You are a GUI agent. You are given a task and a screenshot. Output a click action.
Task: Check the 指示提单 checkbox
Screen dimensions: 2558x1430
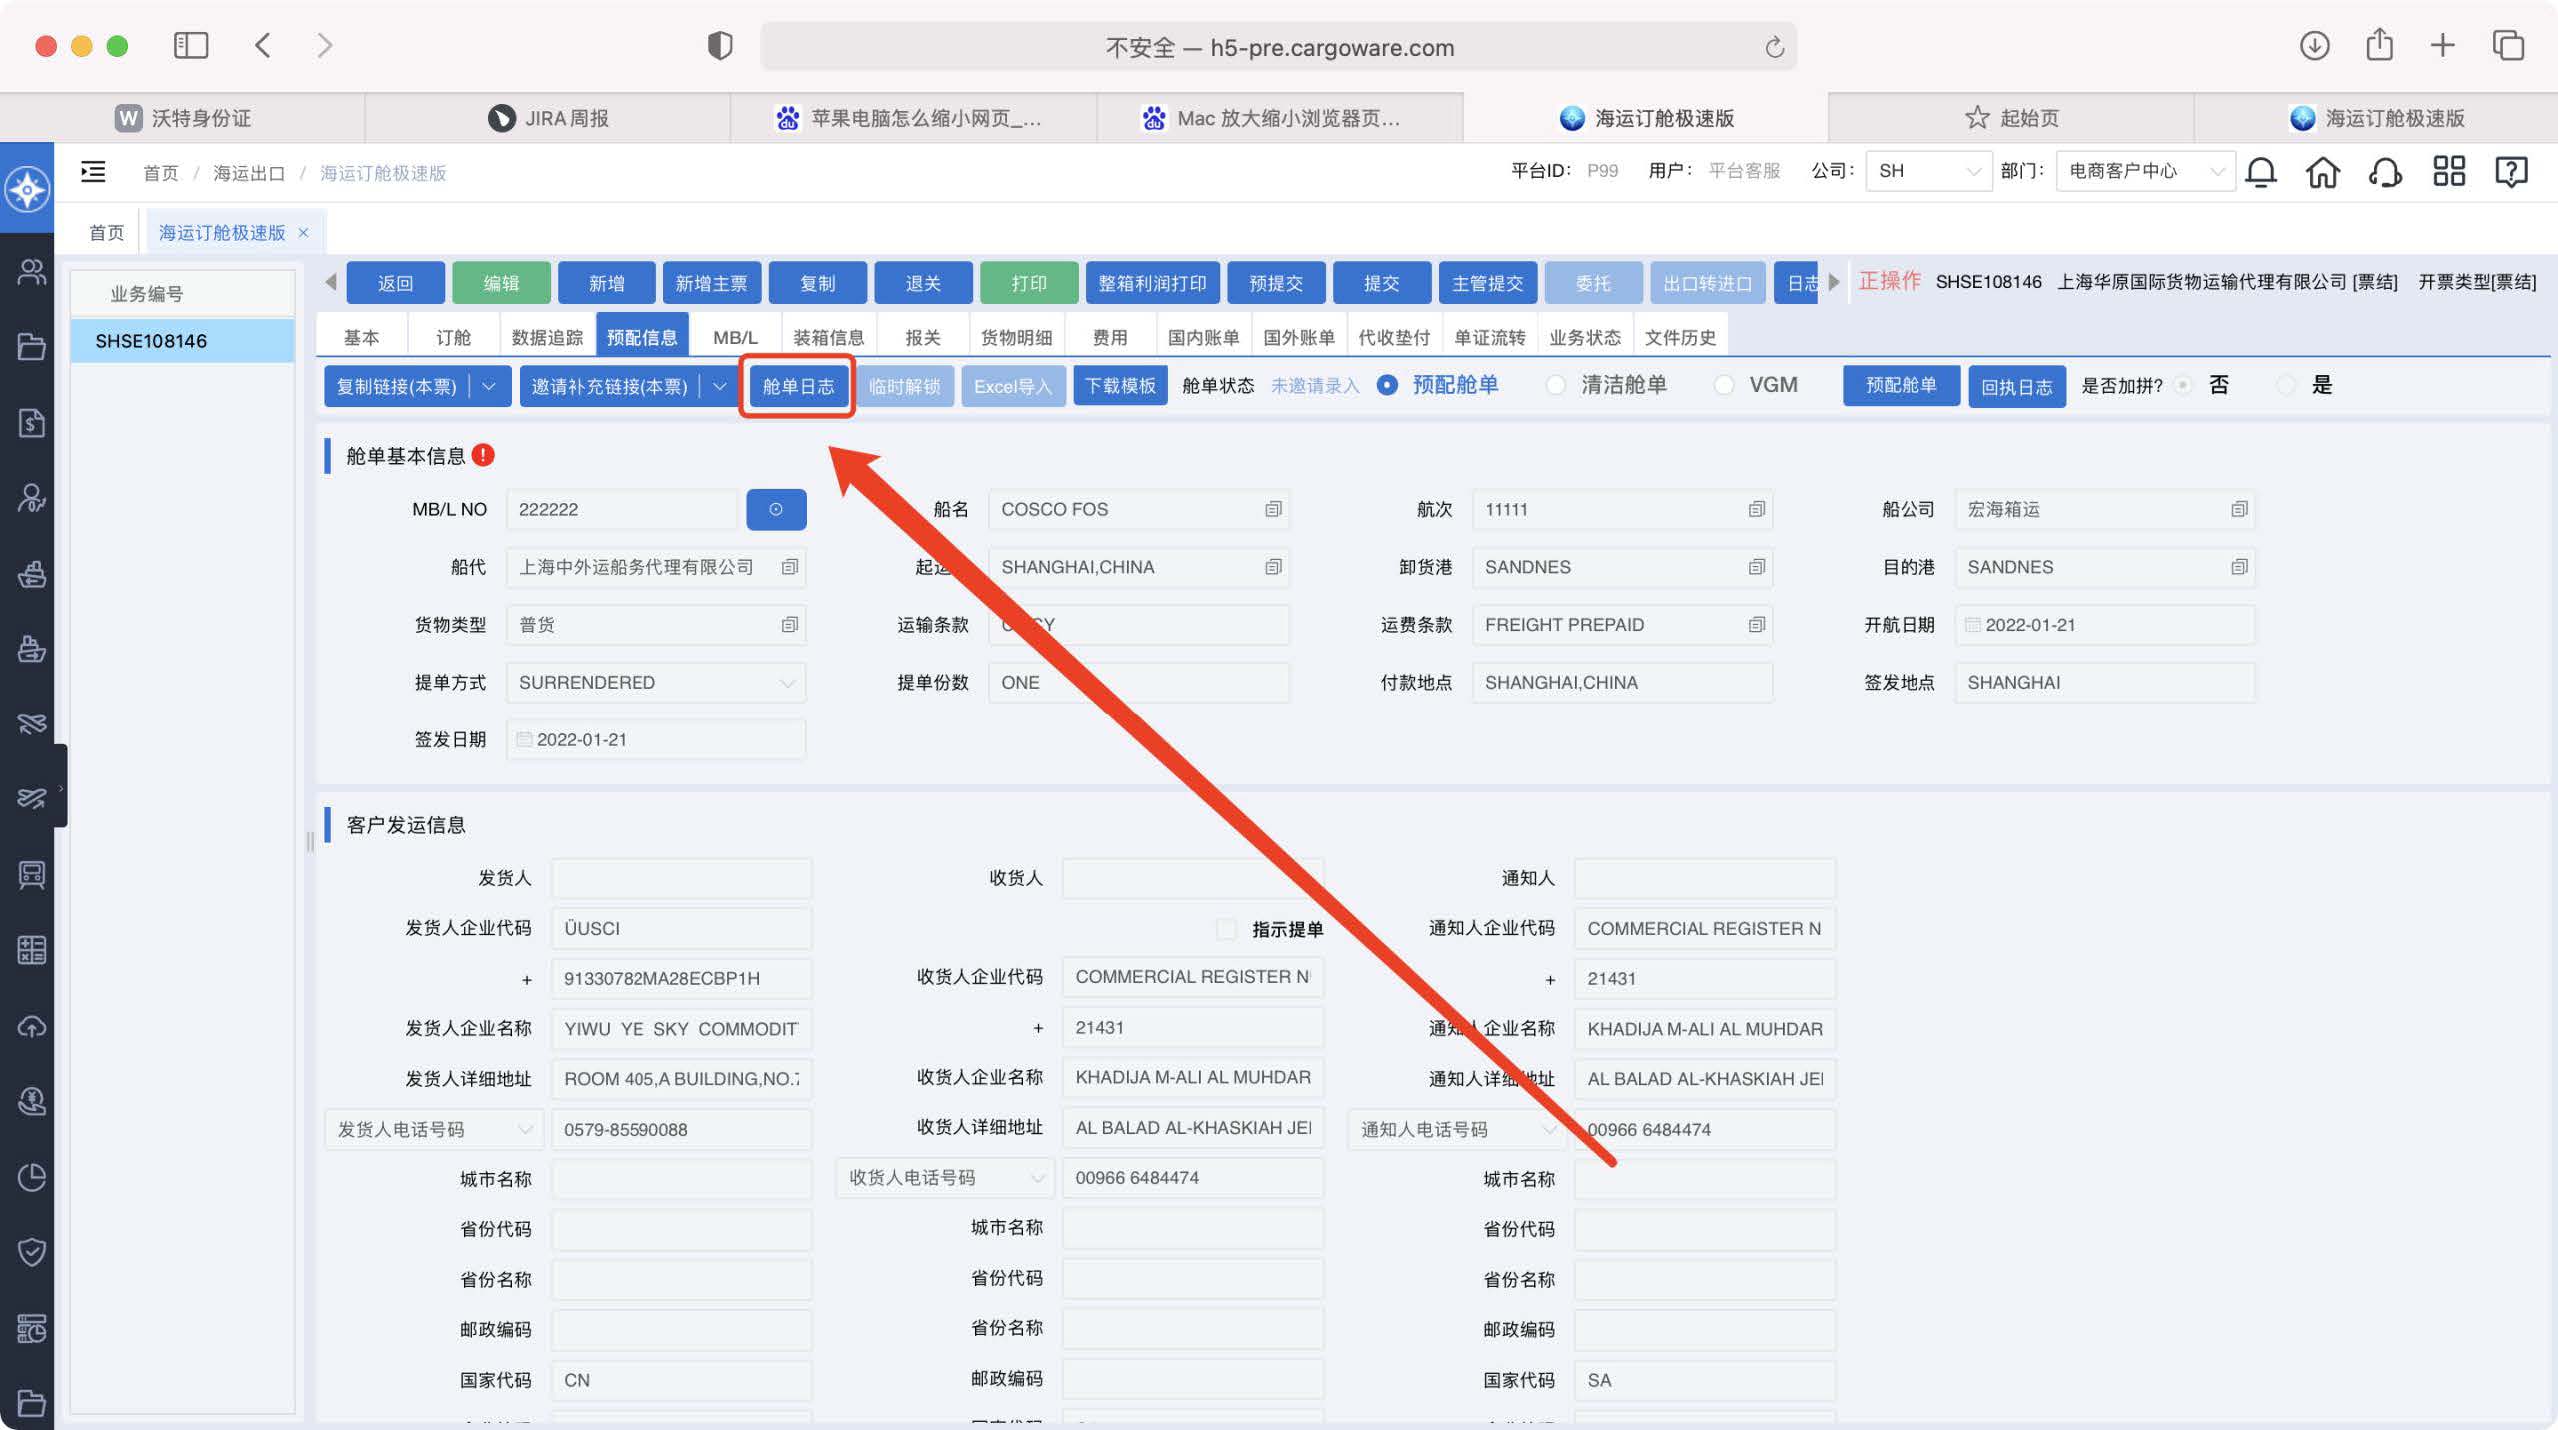1226,929
